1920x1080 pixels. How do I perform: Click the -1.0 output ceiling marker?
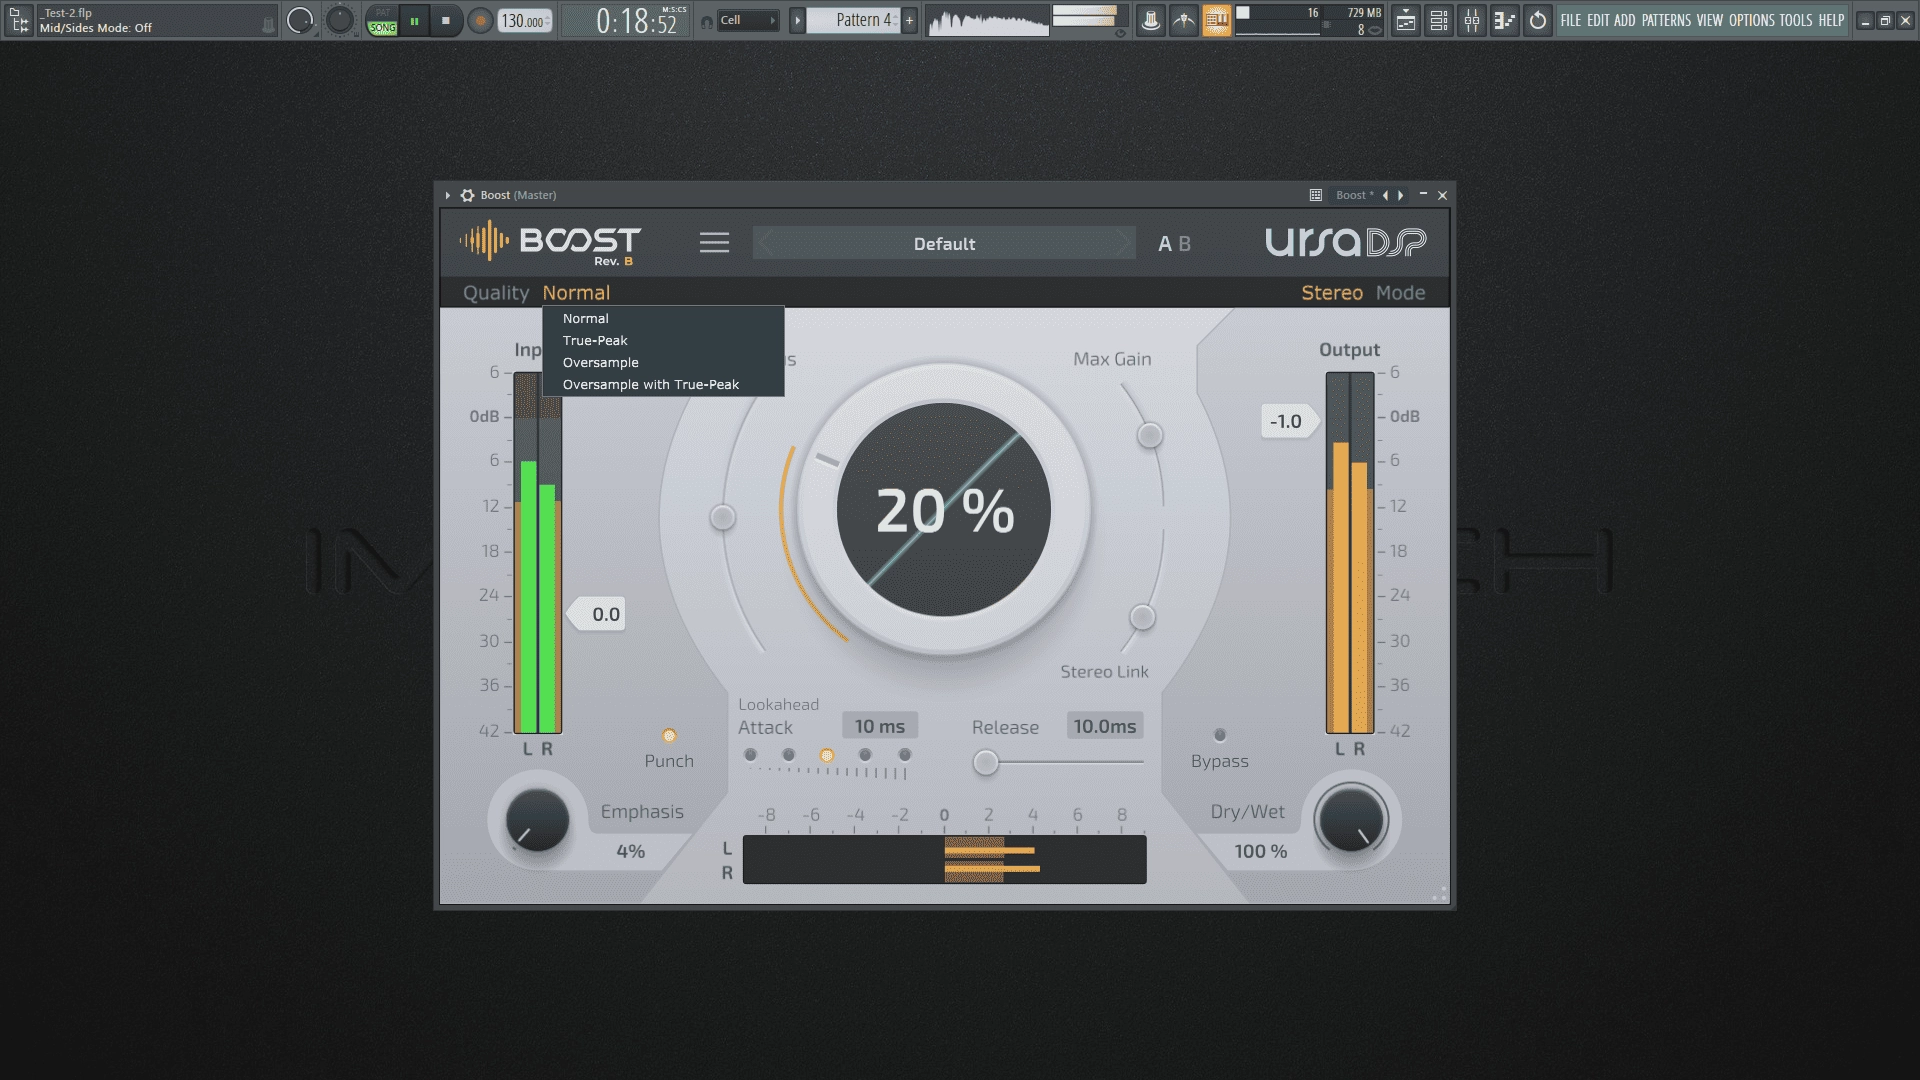[x=1288, y=421]
